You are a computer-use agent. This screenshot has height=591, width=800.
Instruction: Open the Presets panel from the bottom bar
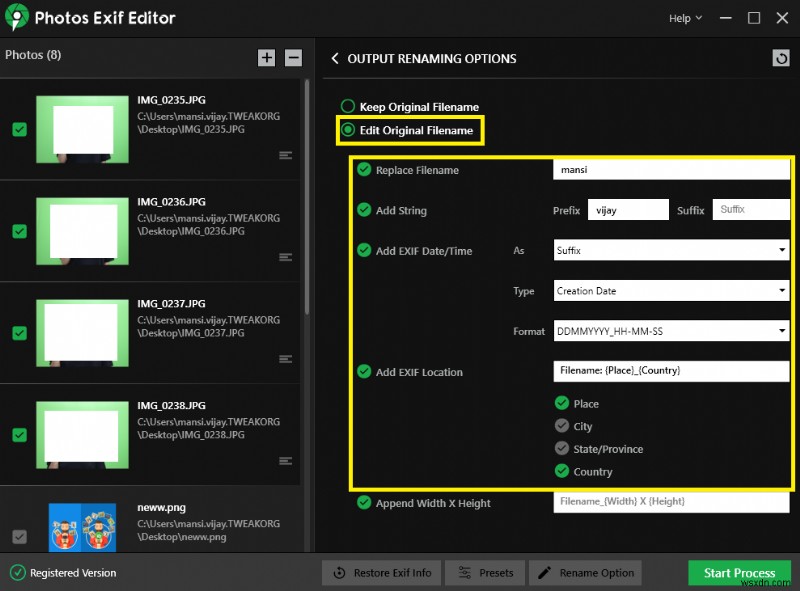click(485, 573)
